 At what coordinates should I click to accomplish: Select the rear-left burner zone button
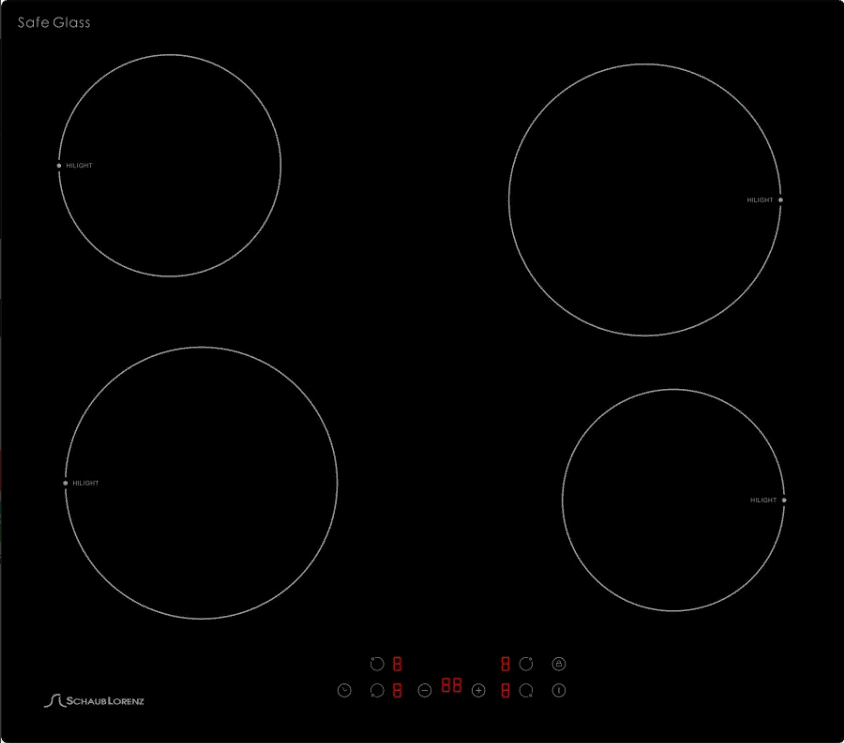click(x=377, y=664)
